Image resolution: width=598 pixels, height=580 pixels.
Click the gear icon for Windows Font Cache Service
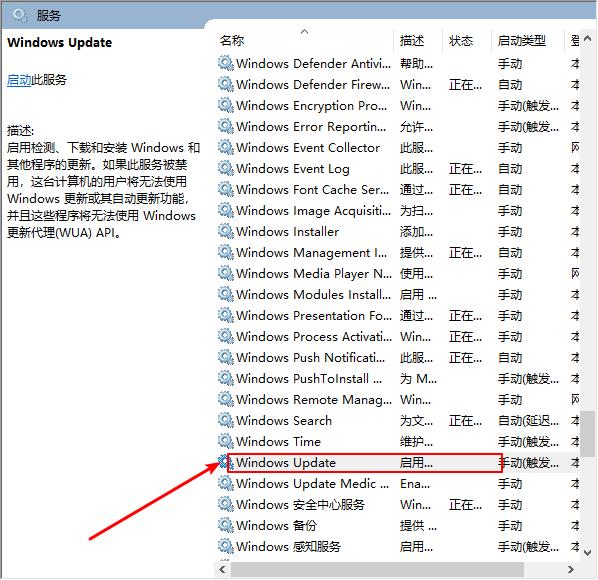[226, 189]
